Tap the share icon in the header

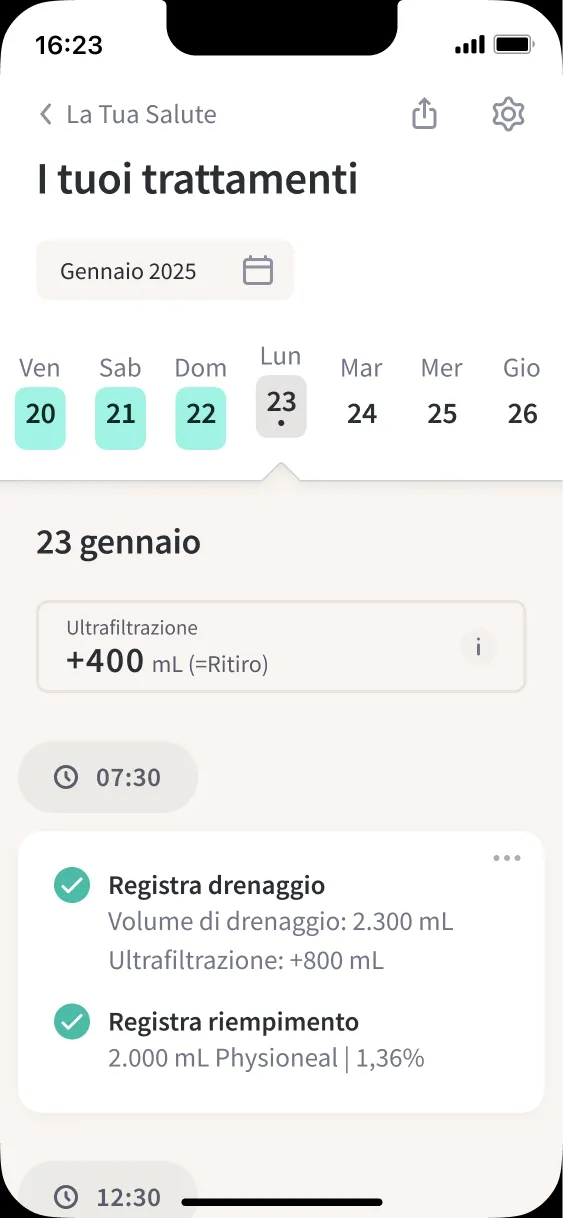coord(425,114)
